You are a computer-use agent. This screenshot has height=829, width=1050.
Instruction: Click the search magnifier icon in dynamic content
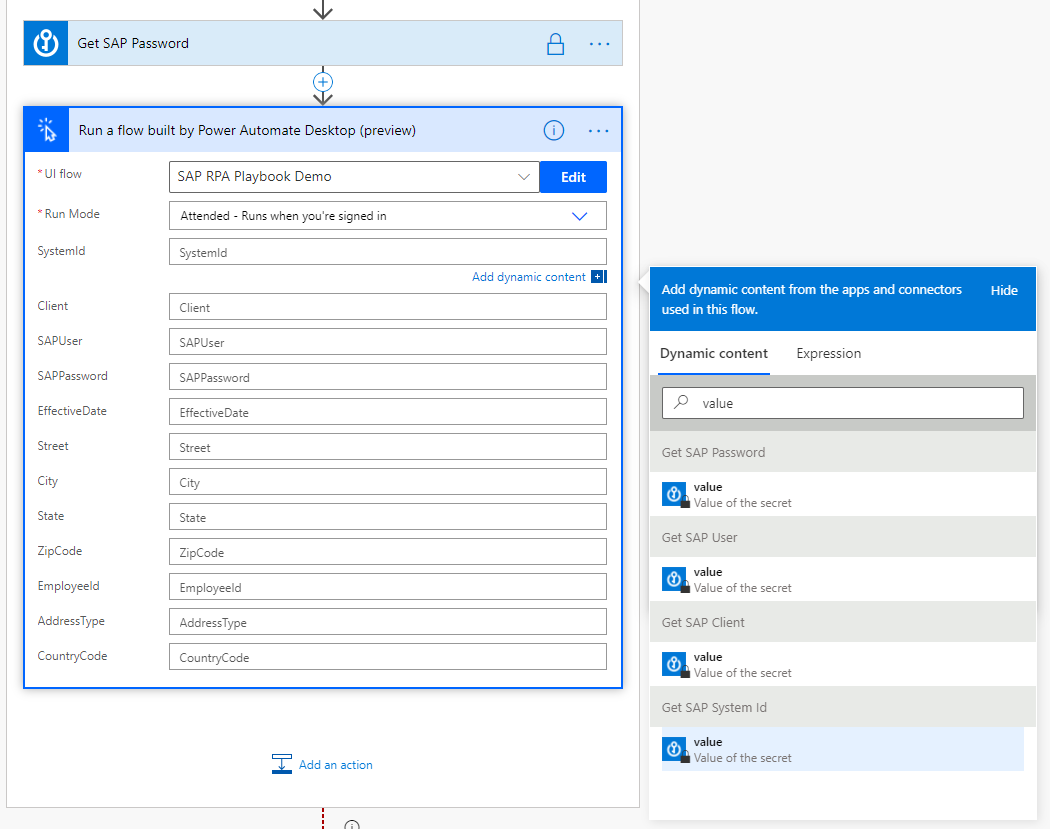681,402
